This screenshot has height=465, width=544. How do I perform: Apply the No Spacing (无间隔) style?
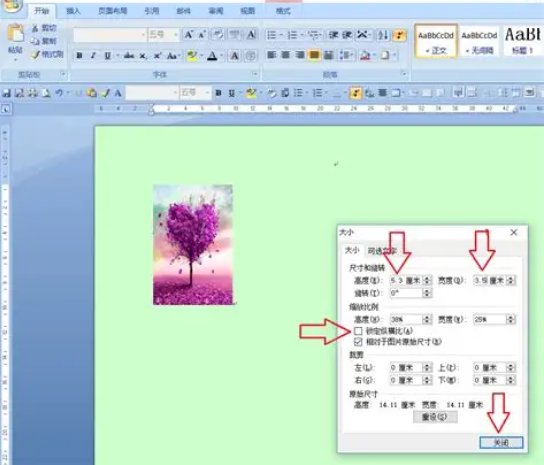(479, 42)
